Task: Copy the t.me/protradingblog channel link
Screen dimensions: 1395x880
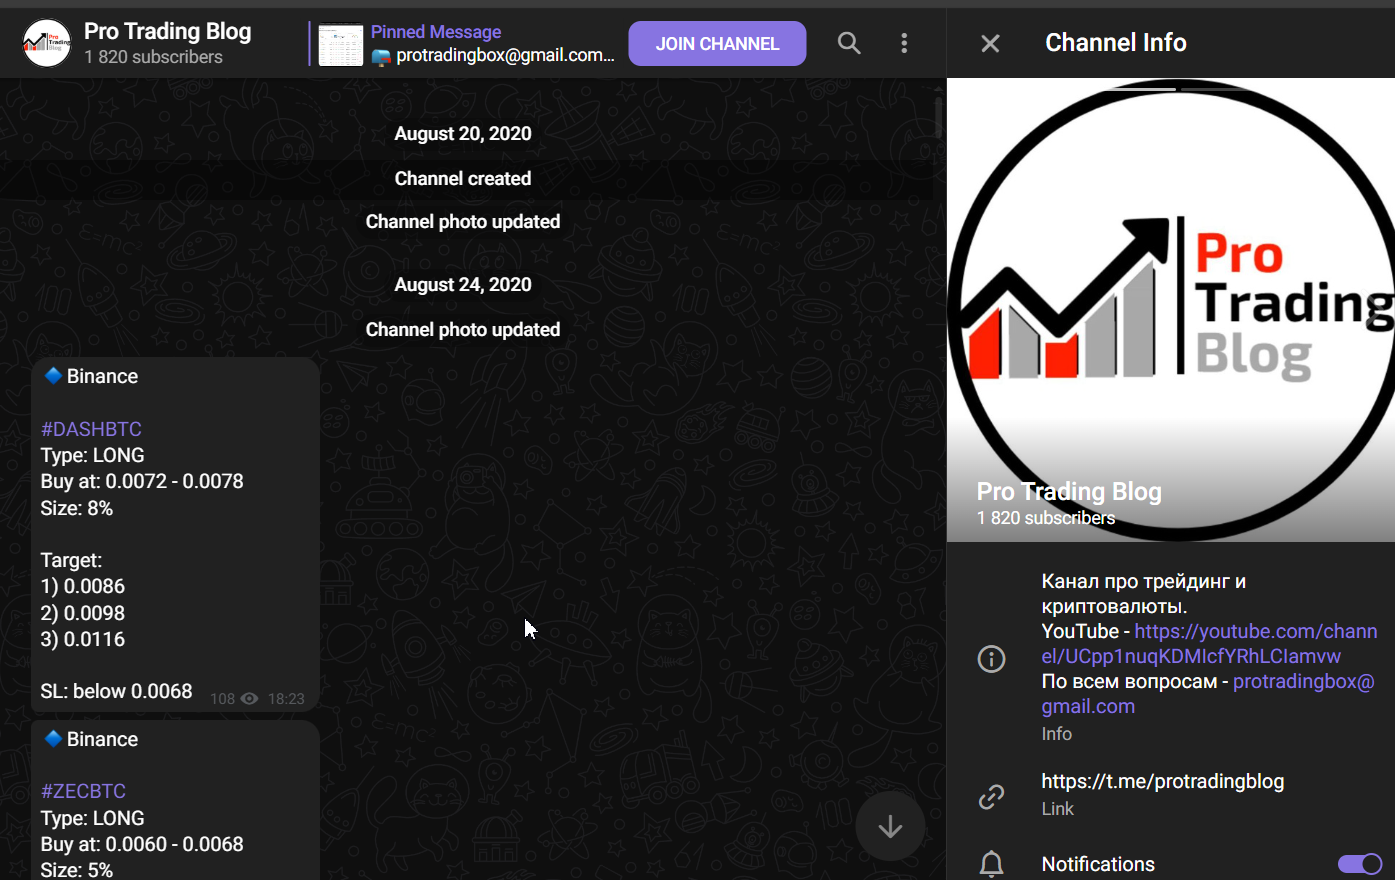Action: (x=1162, y=781)
